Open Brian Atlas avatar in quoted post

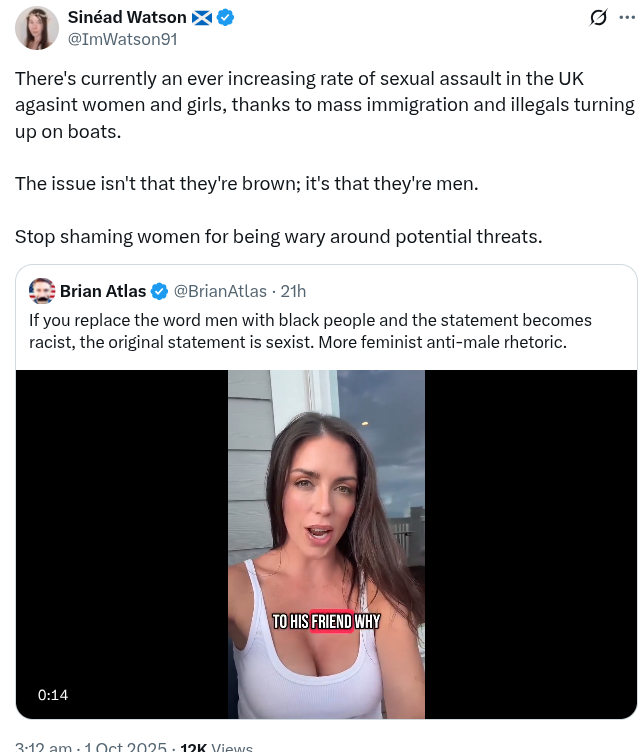42,291
